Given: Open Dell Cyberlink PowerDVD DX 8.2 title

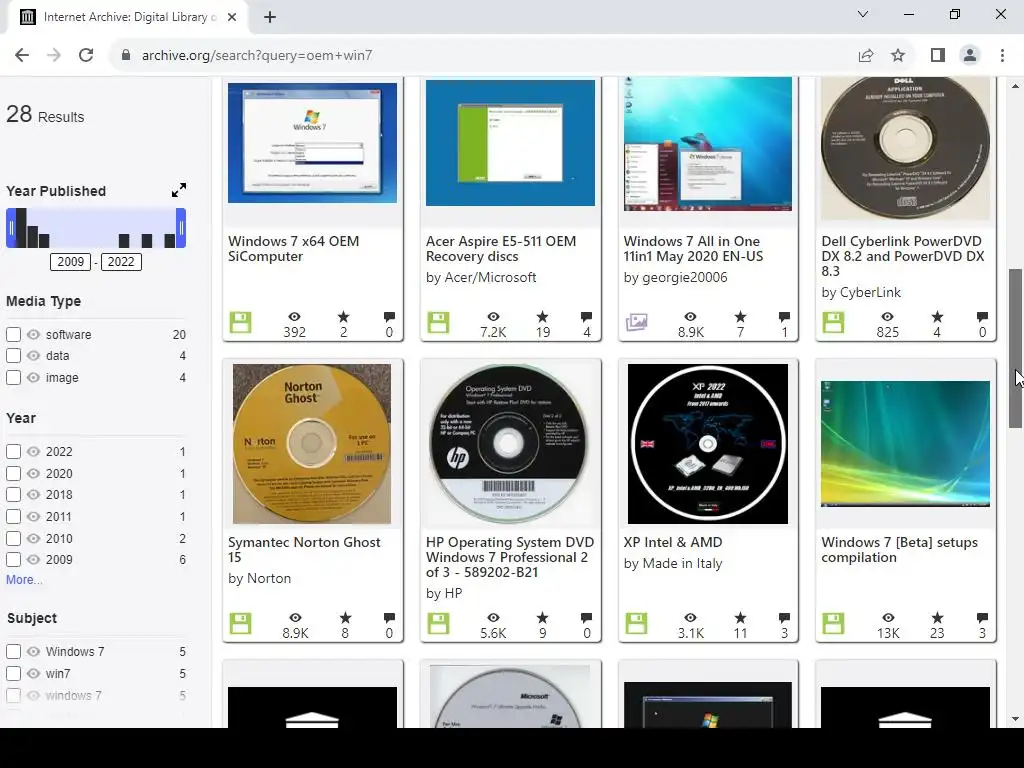Looking at the screenshot, I should click(903, 256).
